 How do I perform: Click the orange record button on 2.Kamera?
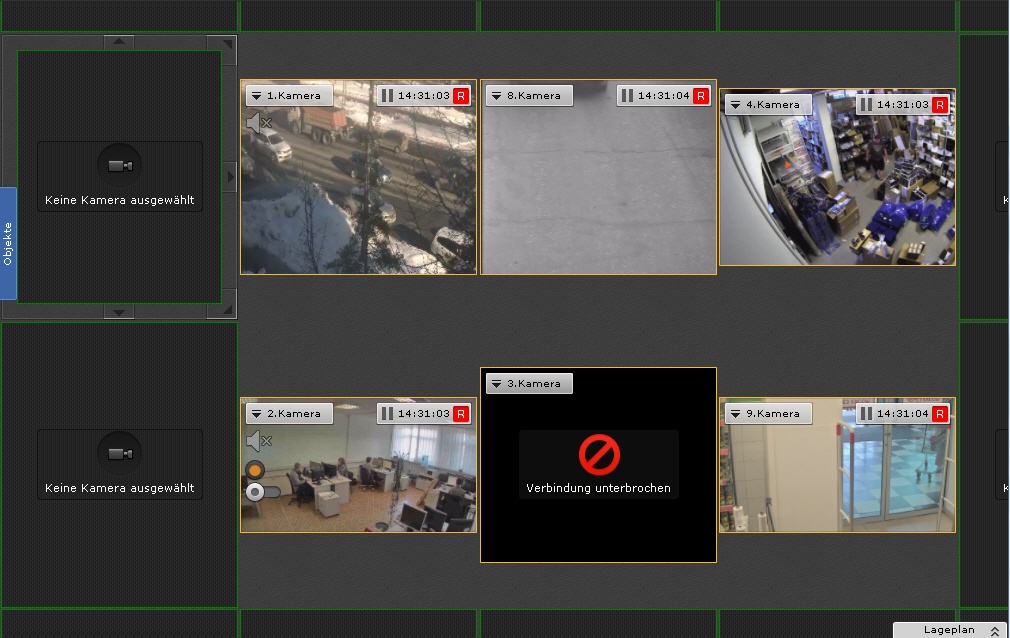pos(255,470)
